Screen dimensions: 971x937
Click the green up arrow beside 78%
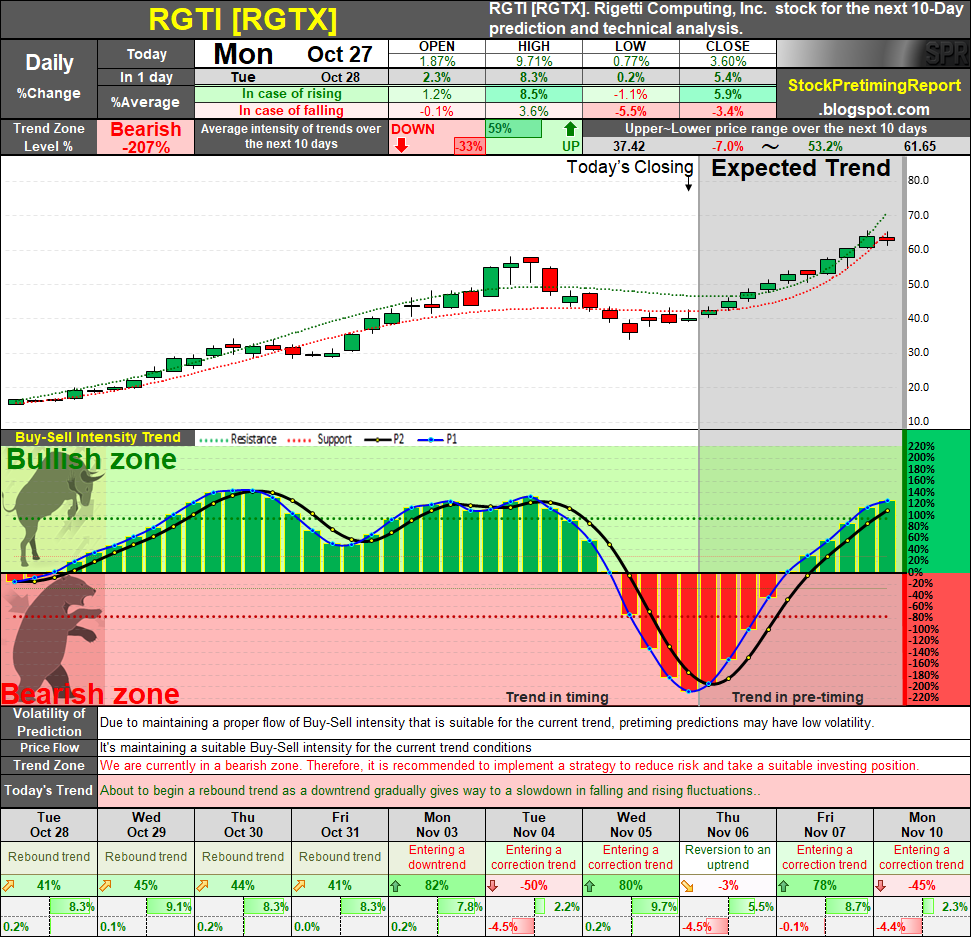point(784,886)
